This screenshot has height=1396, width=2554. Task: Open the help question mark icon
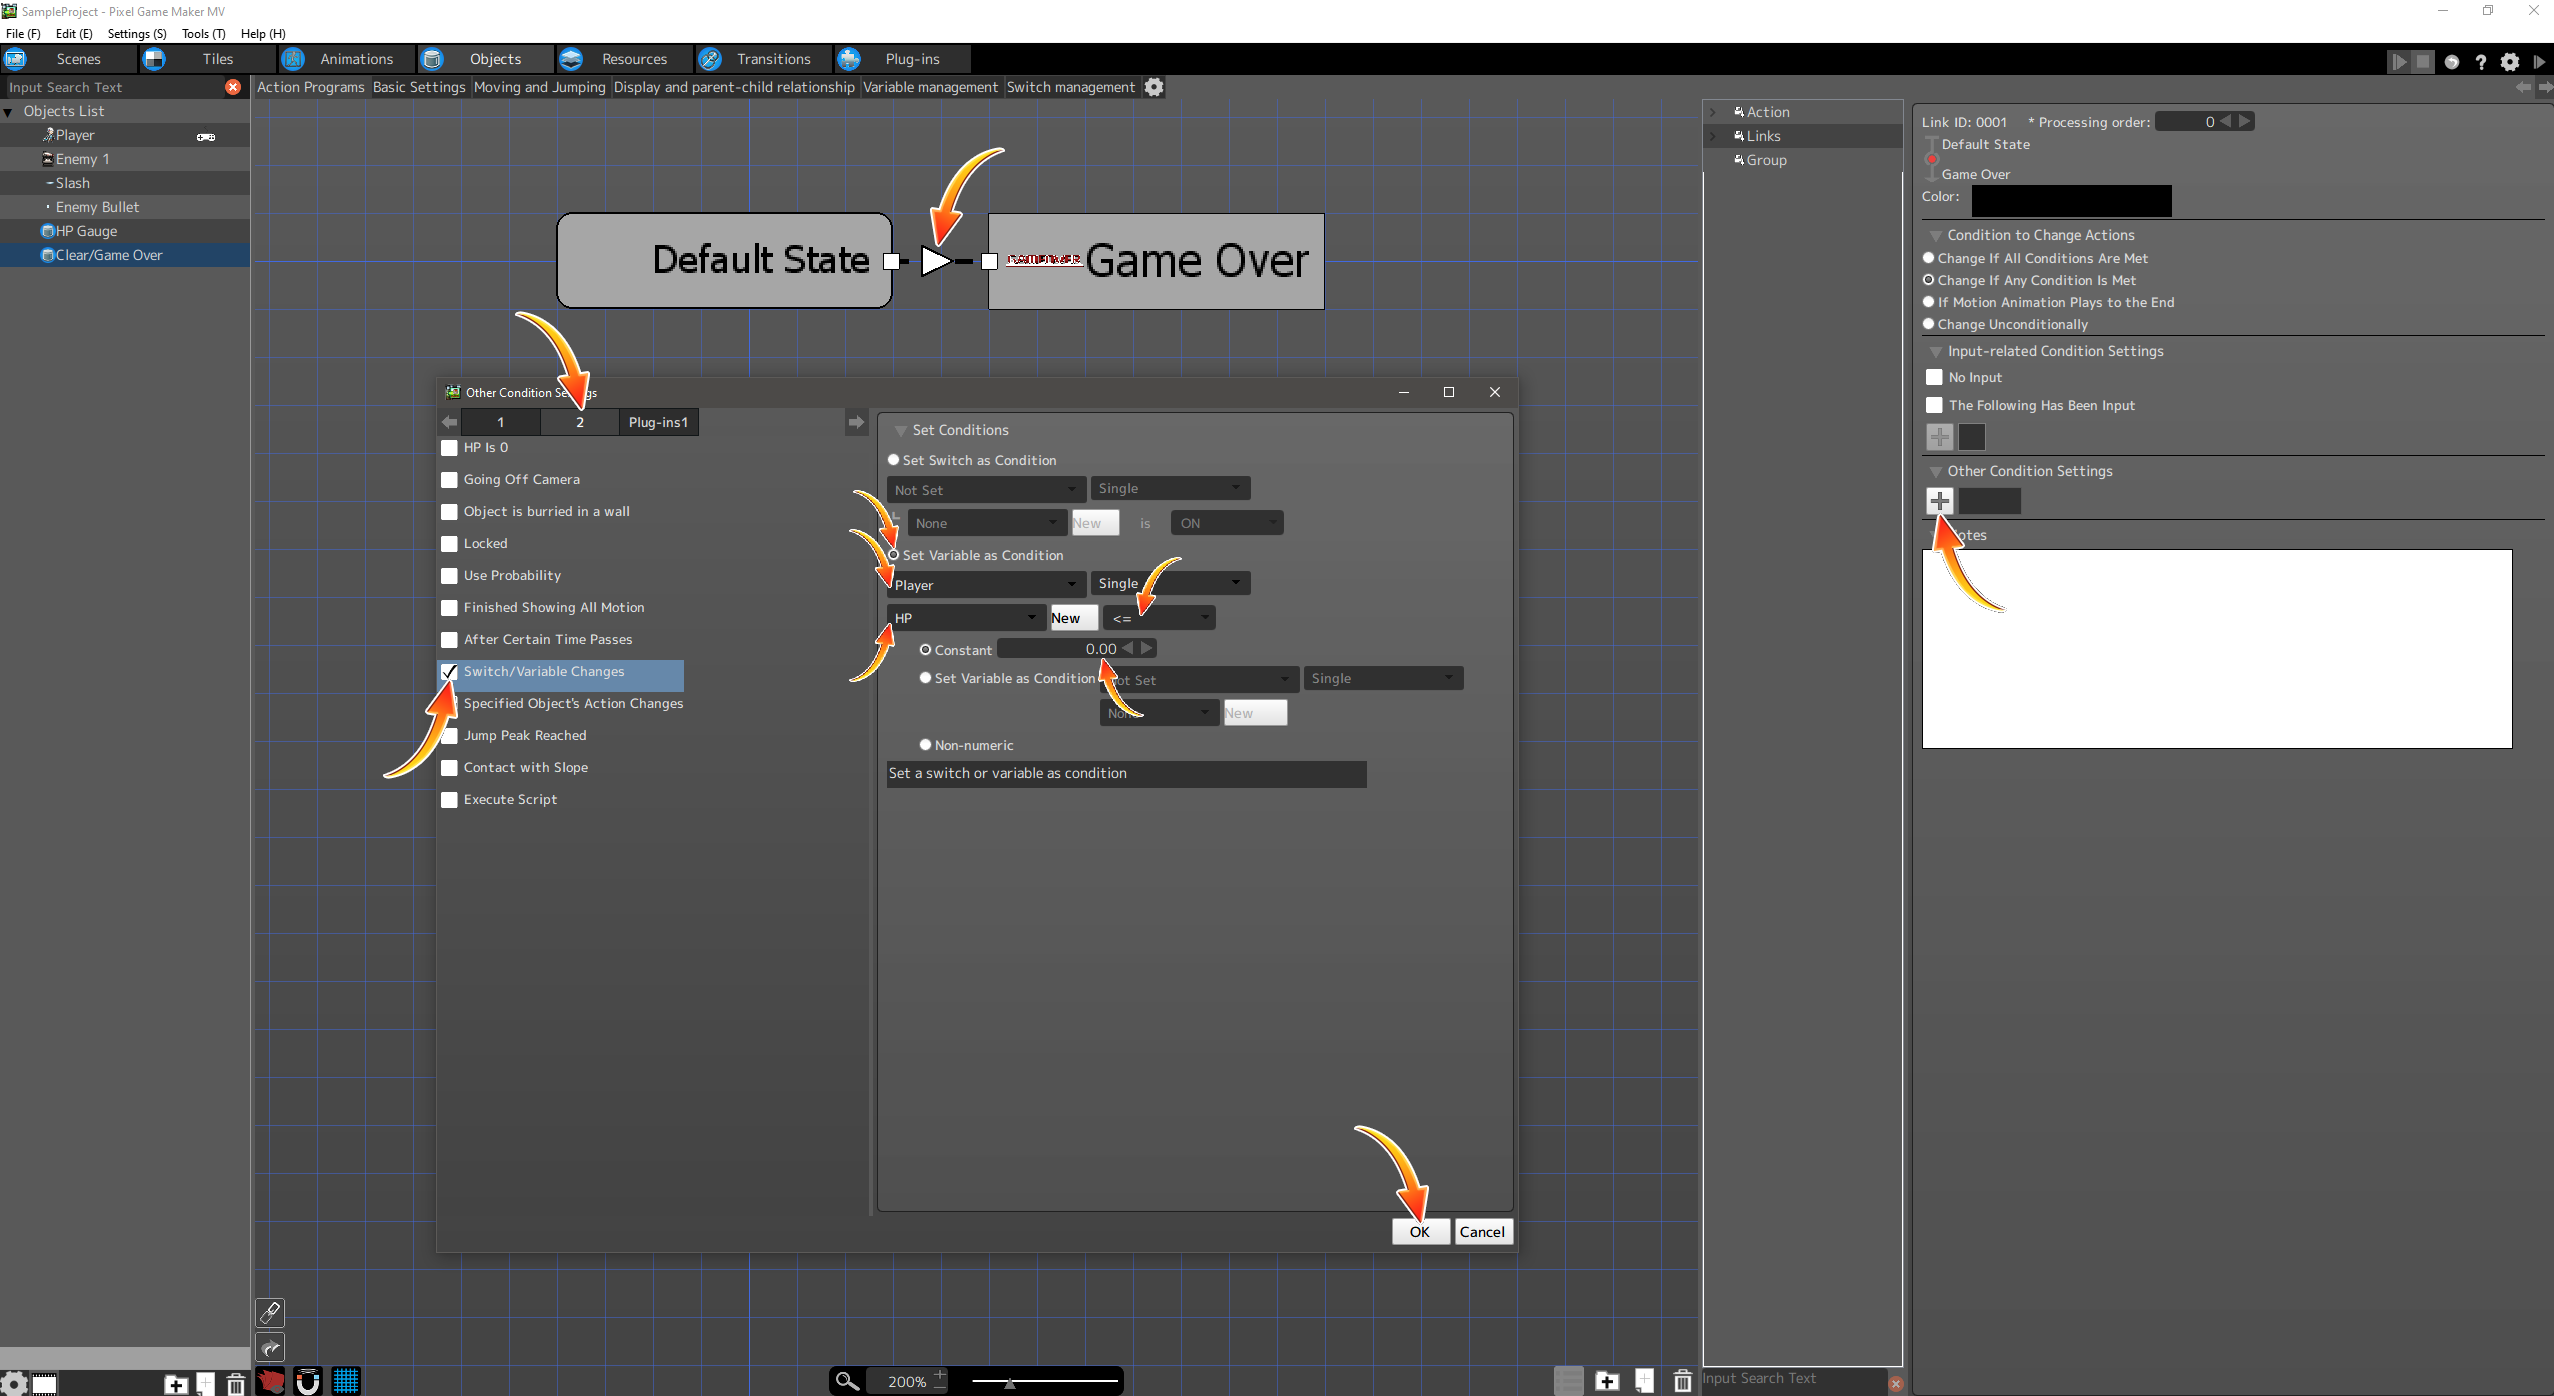click(x=2480, y=62)
